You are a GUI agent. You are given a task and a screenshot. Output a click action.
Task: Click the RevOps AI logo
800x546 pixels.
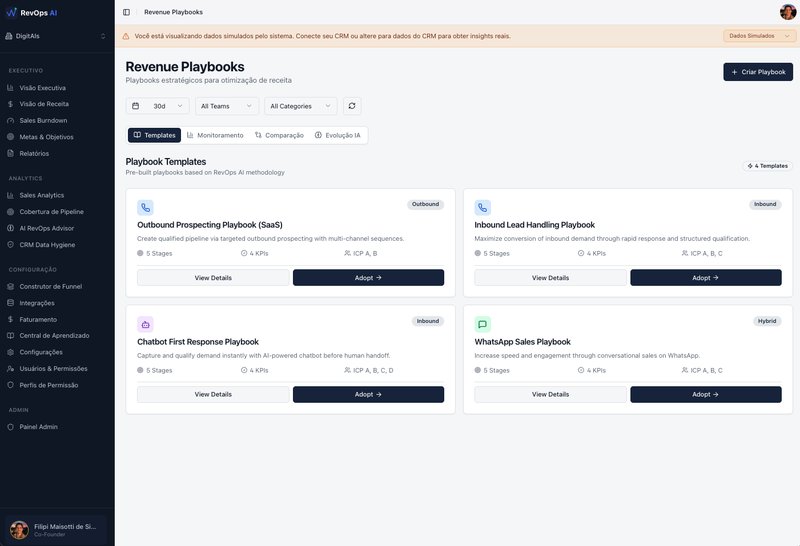click(x=32, y=13)
